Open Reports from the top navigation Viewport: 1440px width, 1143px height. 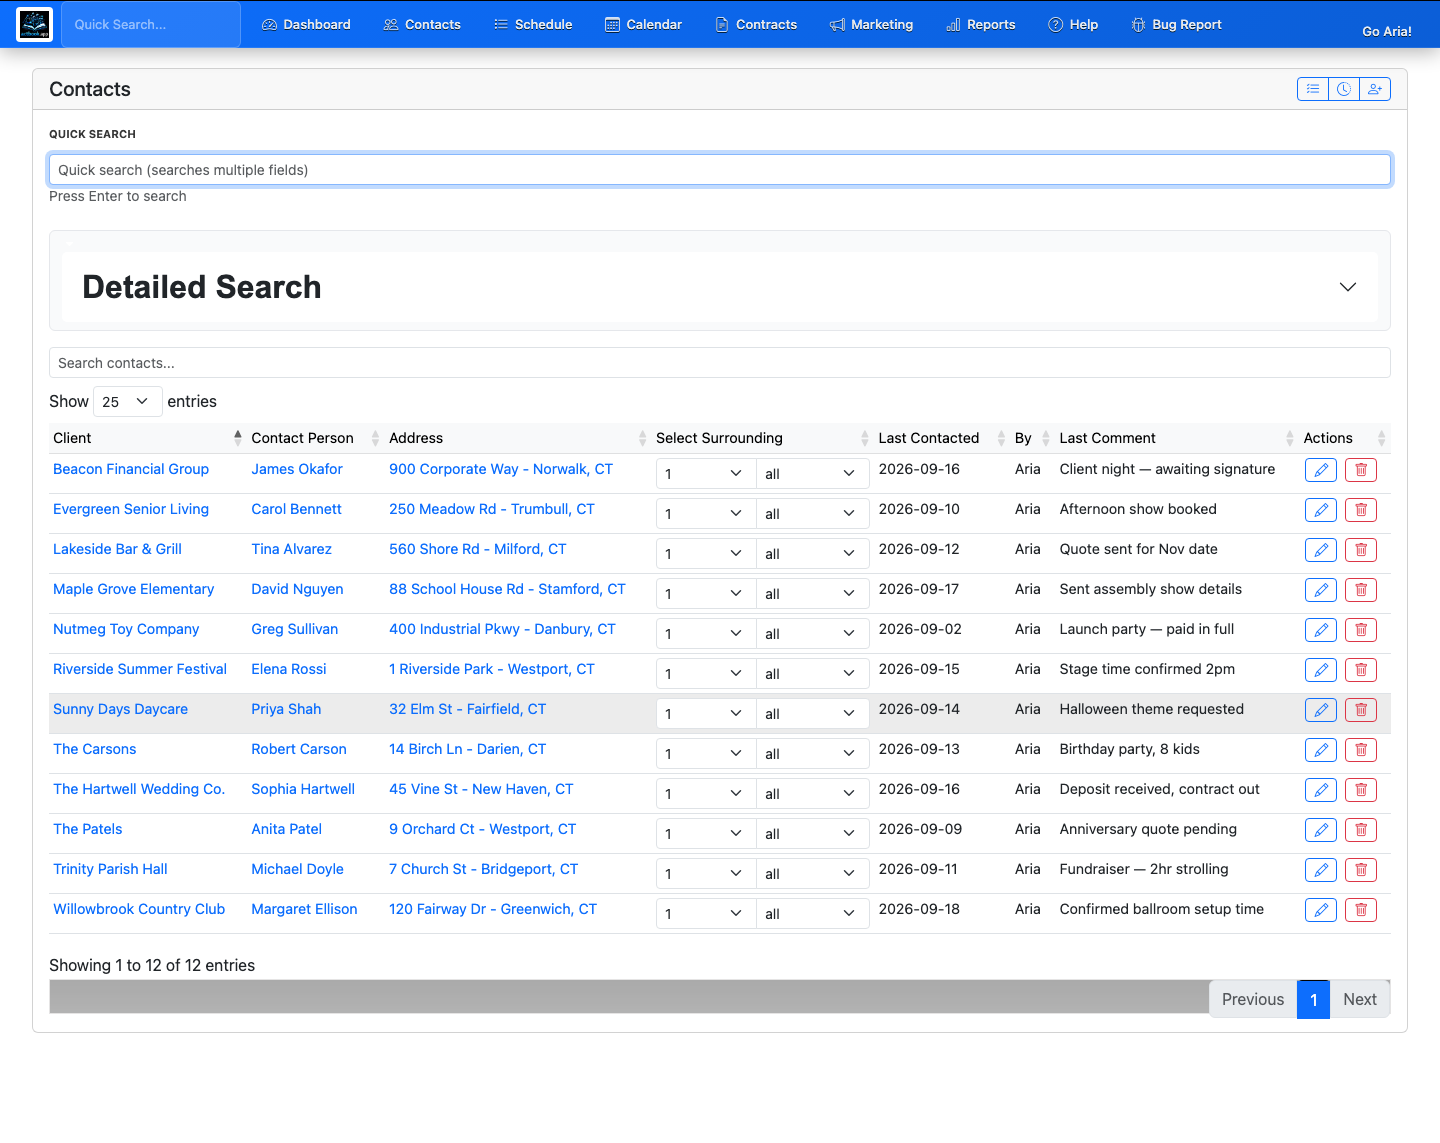pos(981,24)
